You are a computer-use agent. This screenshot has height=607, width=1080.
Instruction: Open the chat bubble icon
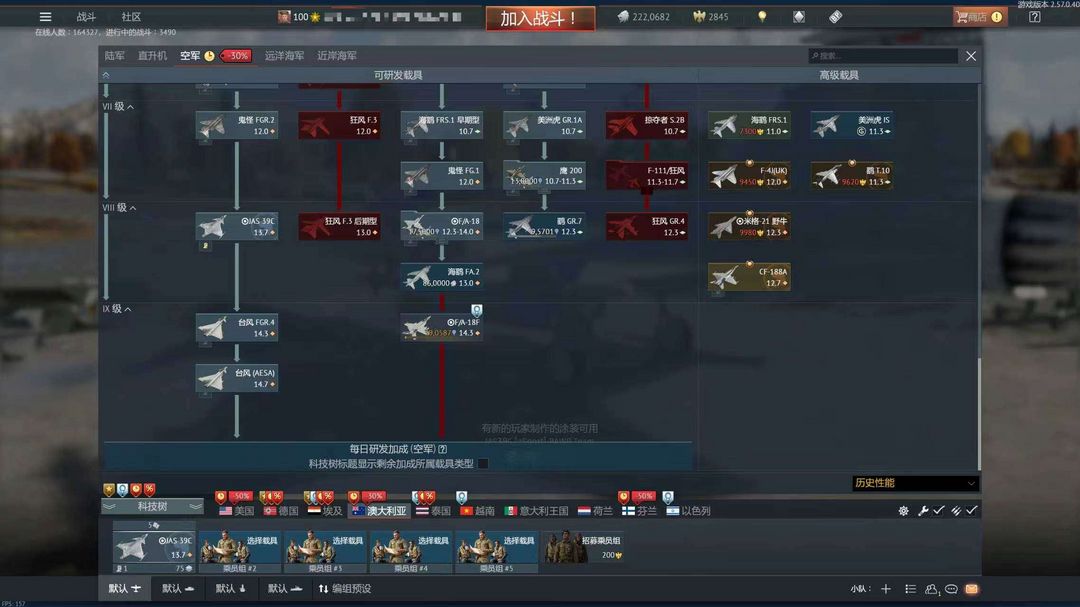click(951, 589)
